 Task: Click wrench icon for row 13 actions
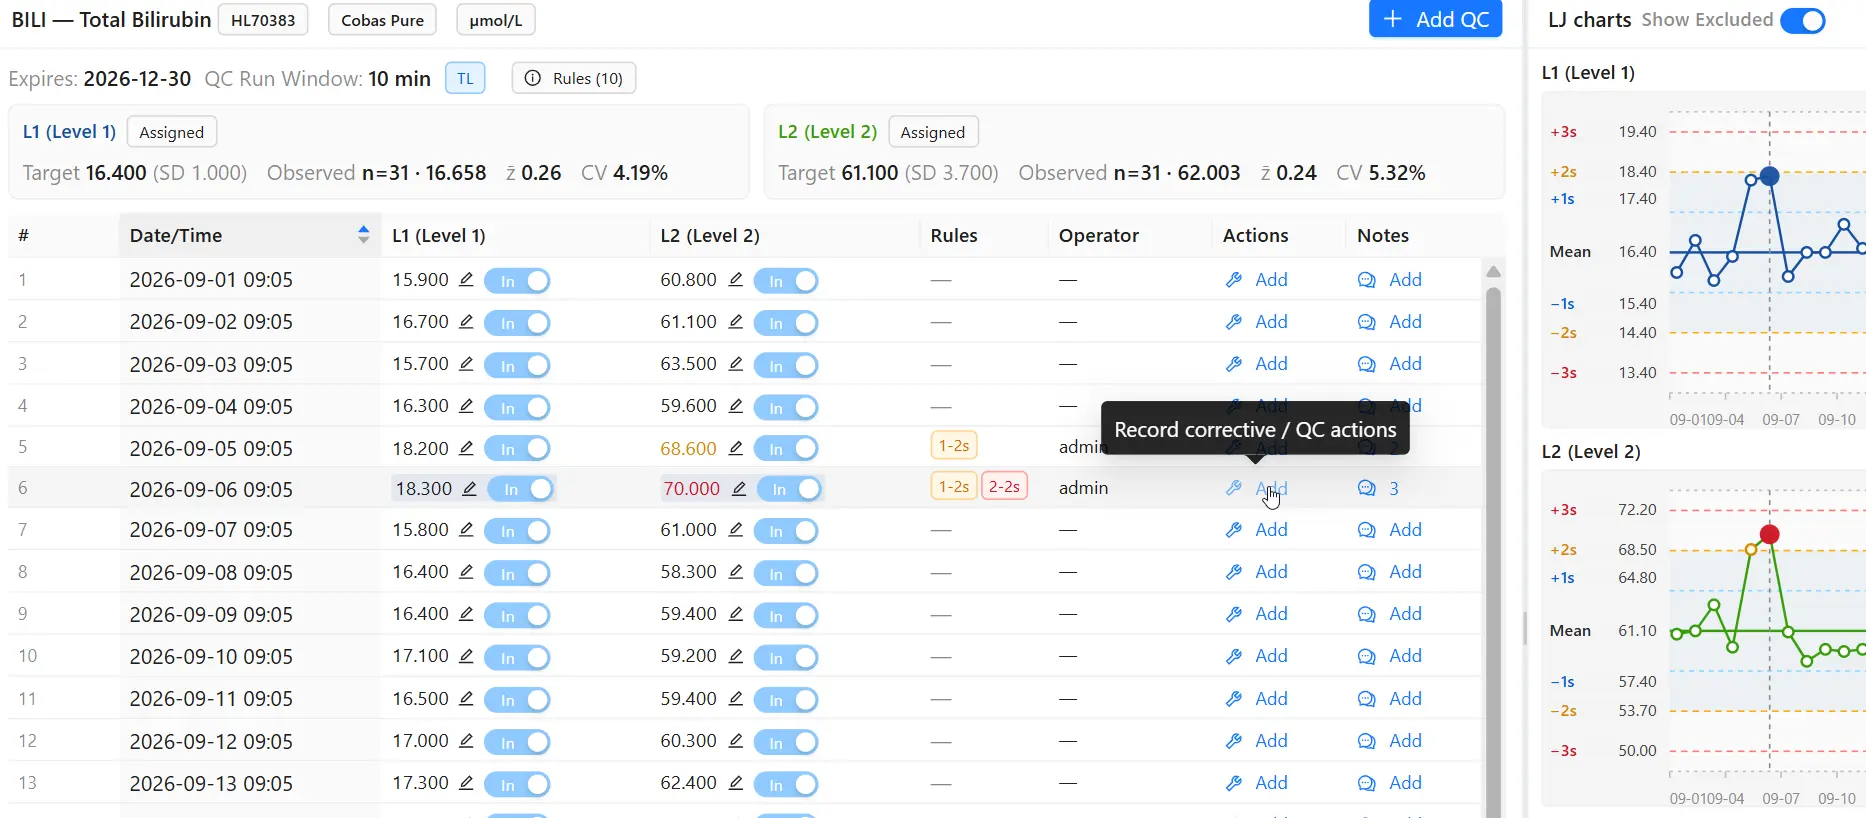pyautogui.click(x=1234, y=783)
